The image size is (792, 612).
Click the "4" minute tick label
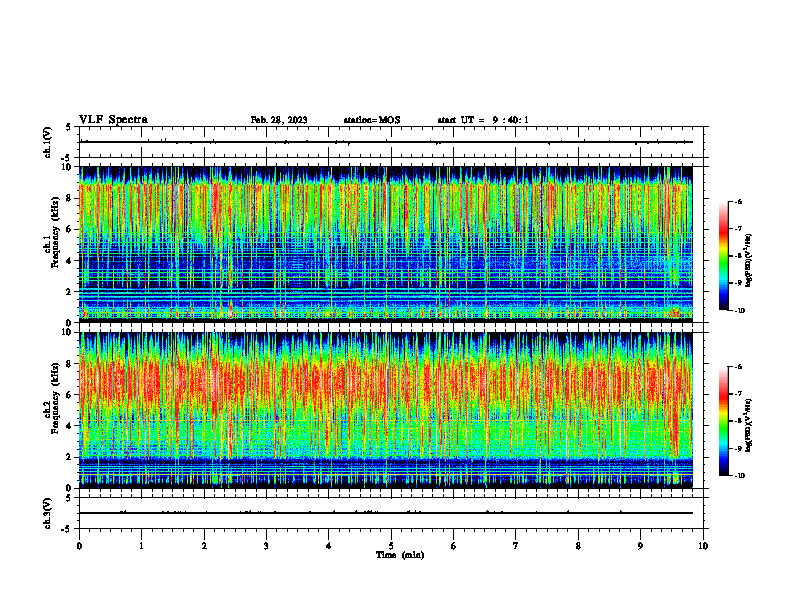[x=329, y=546]
